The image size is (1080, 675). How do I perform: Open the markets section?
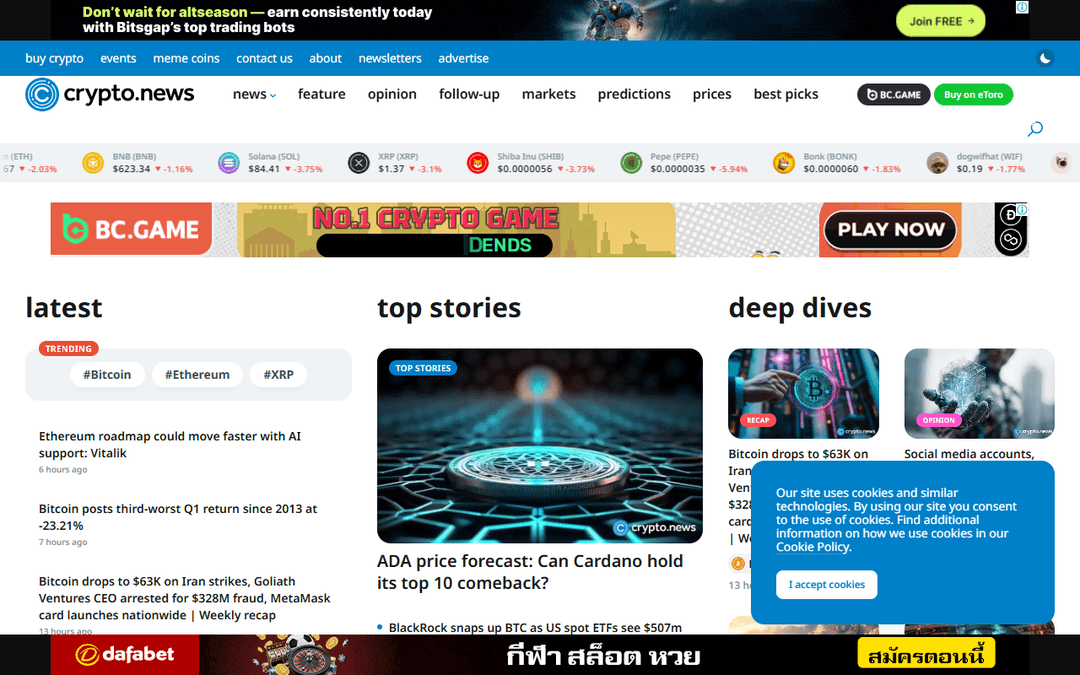tap(549, 94)
